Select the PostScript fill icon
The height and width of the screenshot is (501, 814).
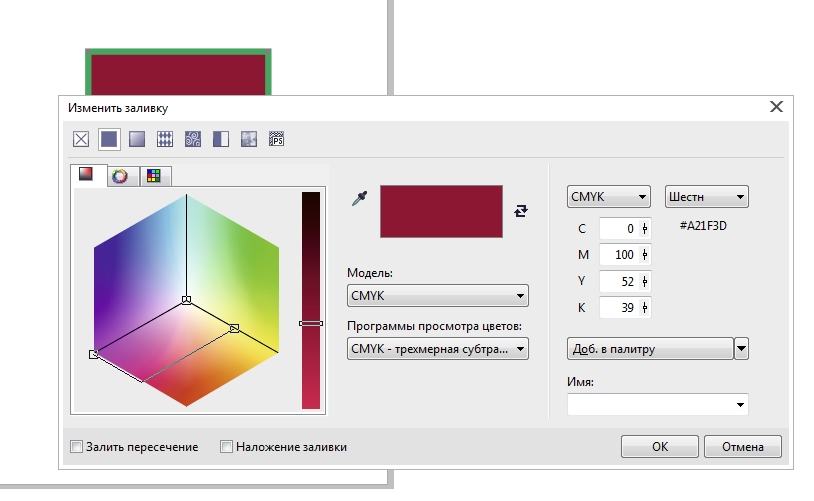(277, 139)
